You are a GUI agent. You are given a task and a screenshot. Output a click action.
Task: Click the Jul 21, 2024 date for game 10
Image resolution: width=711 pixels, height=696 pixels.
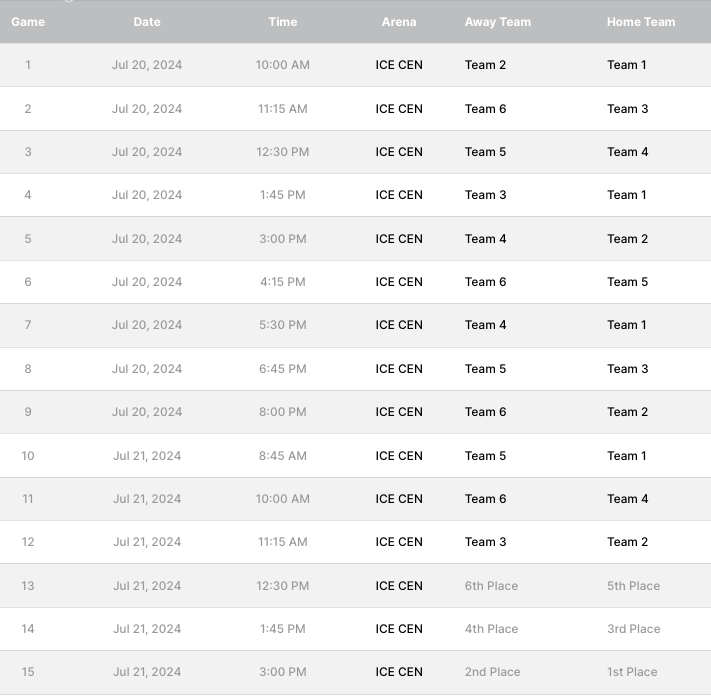(147, 456)
